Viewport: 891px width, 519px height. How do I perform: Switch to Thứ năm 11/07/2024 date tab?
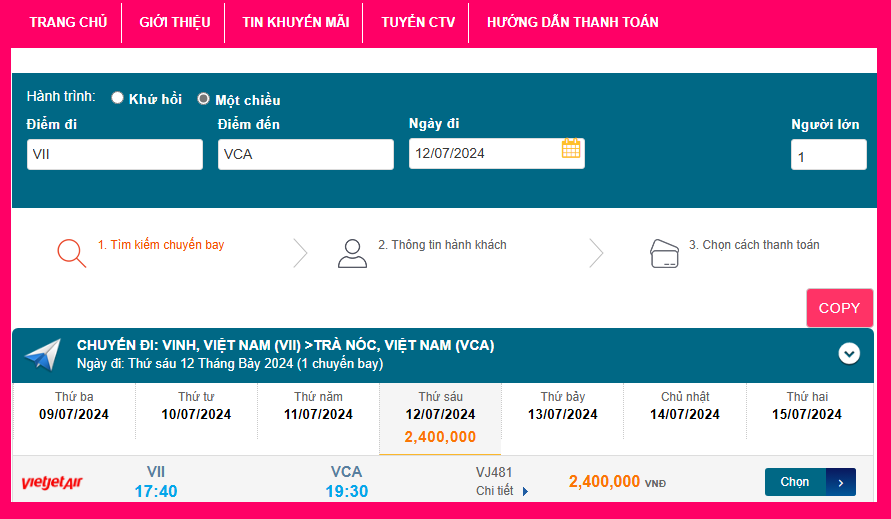point(318,406)
